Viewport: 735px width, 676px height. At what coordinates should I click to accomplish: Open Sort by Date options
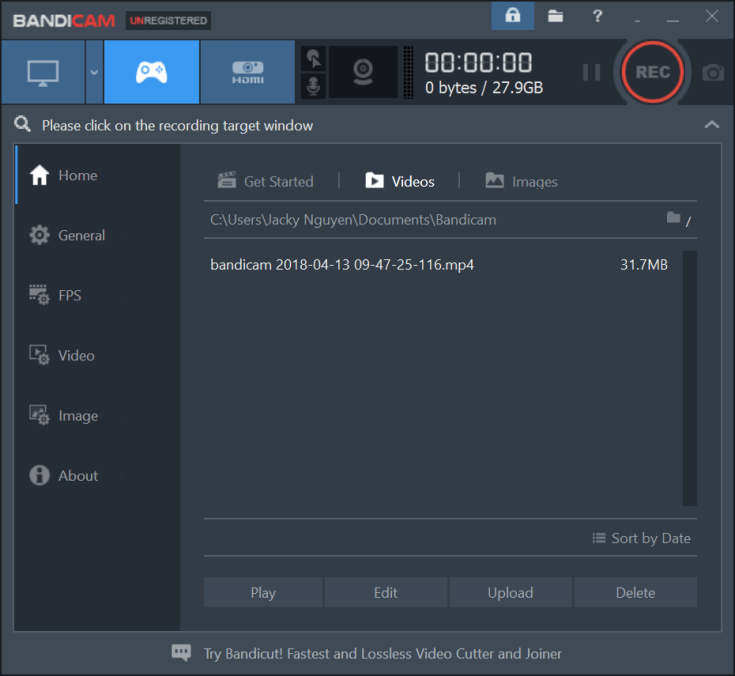(x=641, y=538)
